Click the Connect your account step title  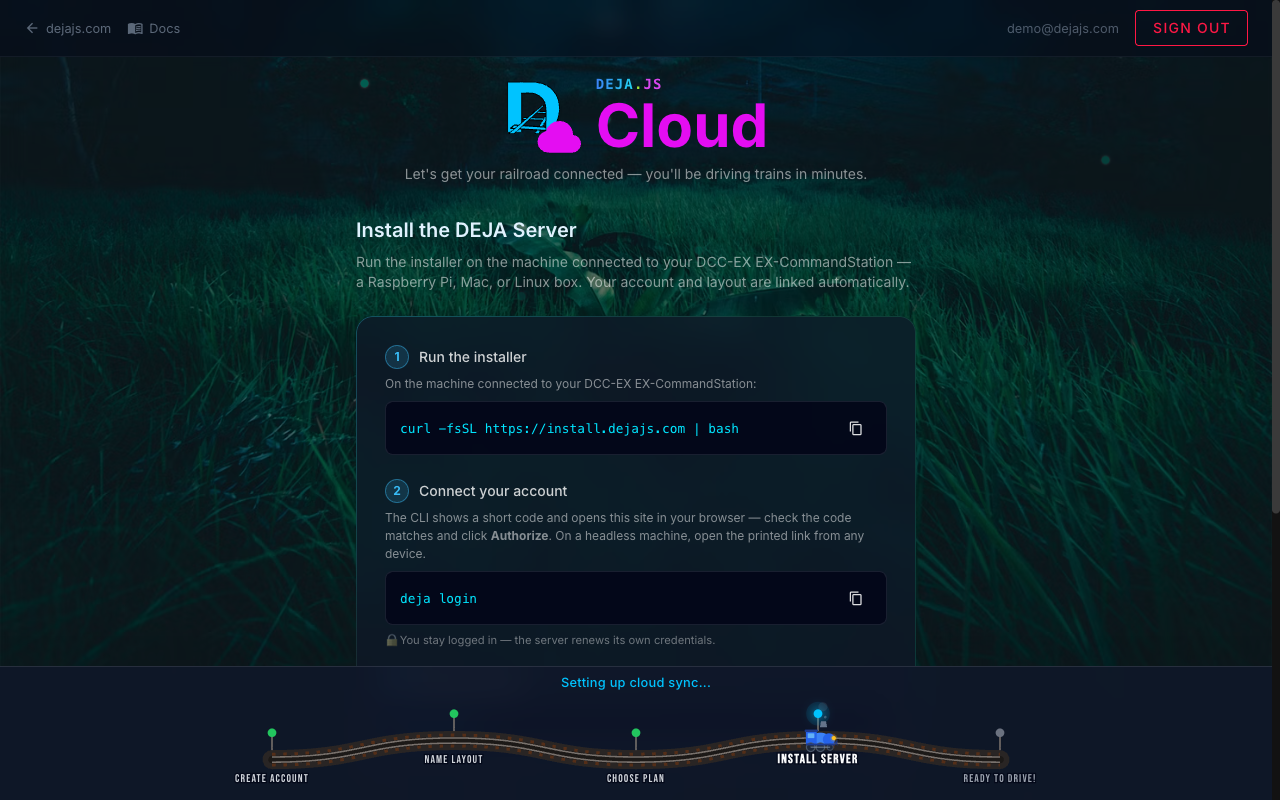point(493,491)
